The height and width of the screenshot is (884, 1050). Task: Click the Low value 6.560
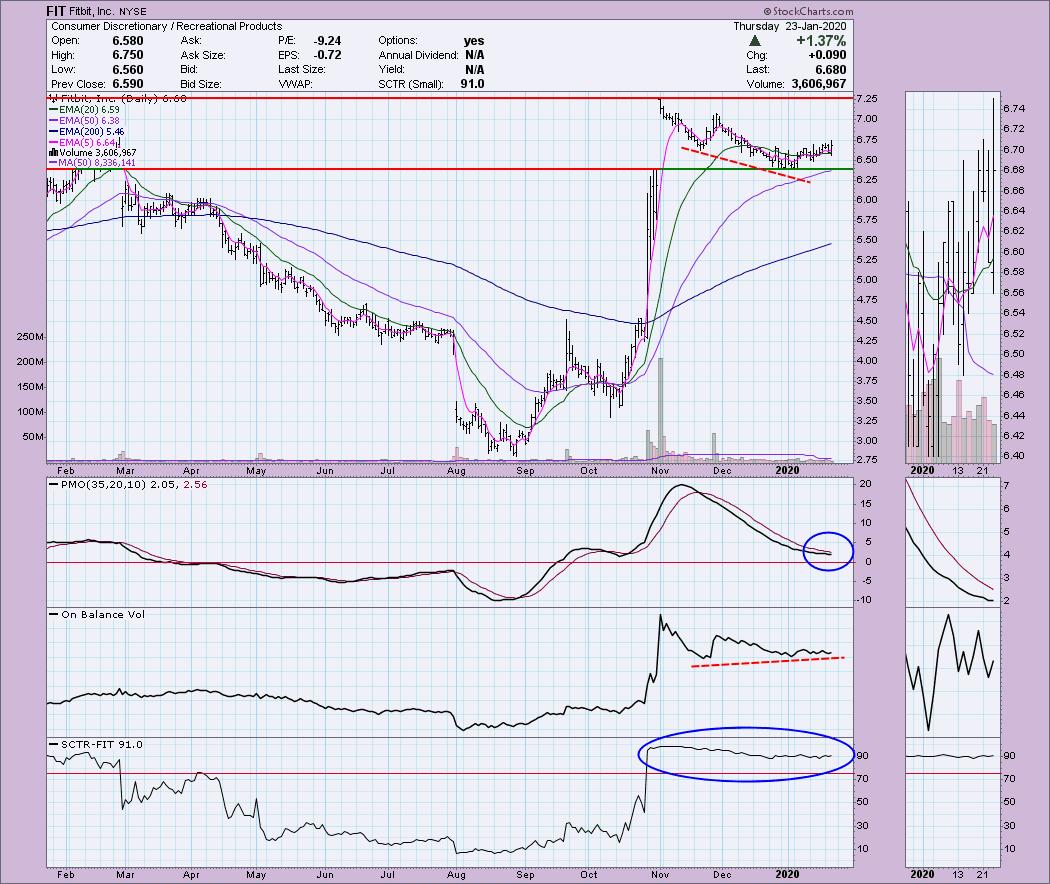click(127, 70)
